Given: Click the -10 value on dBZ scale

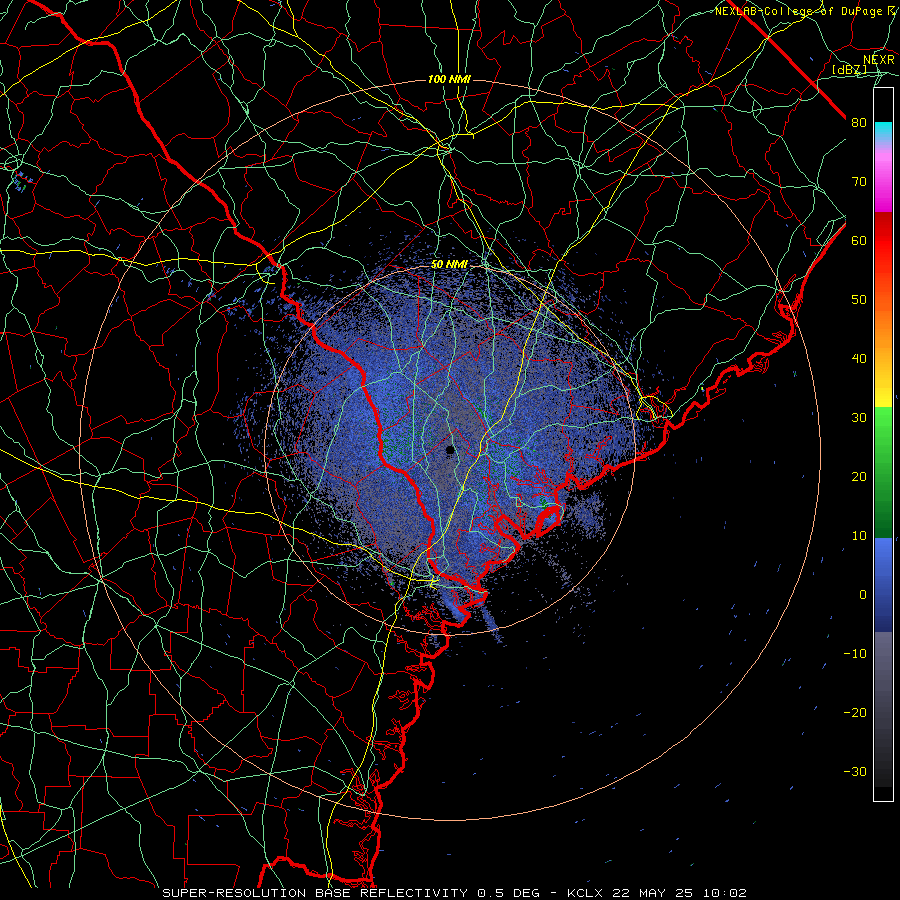Looking at the screenshot, I should coord(855,654).
